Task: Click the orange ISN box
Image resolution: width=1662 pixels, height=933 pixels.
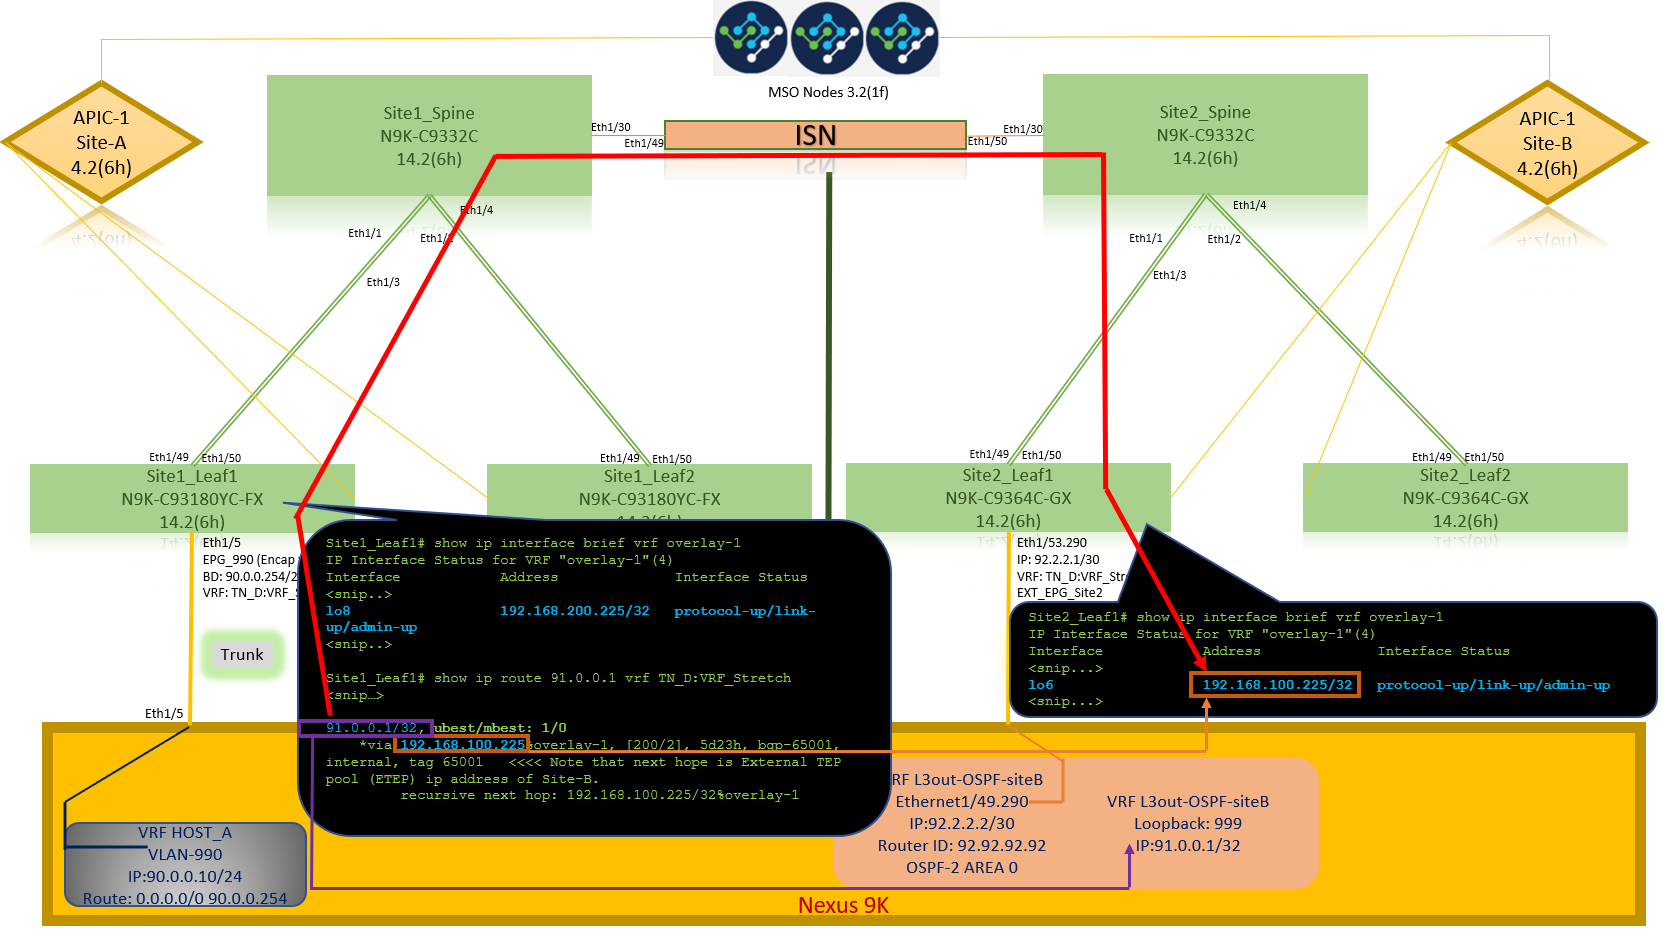Action: [x=815, y=135]
